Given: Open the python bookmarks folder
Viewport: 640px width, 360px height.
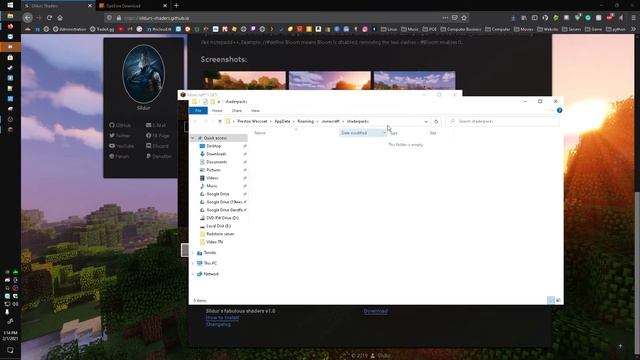Looking at the screenshot, I should 616,29.
